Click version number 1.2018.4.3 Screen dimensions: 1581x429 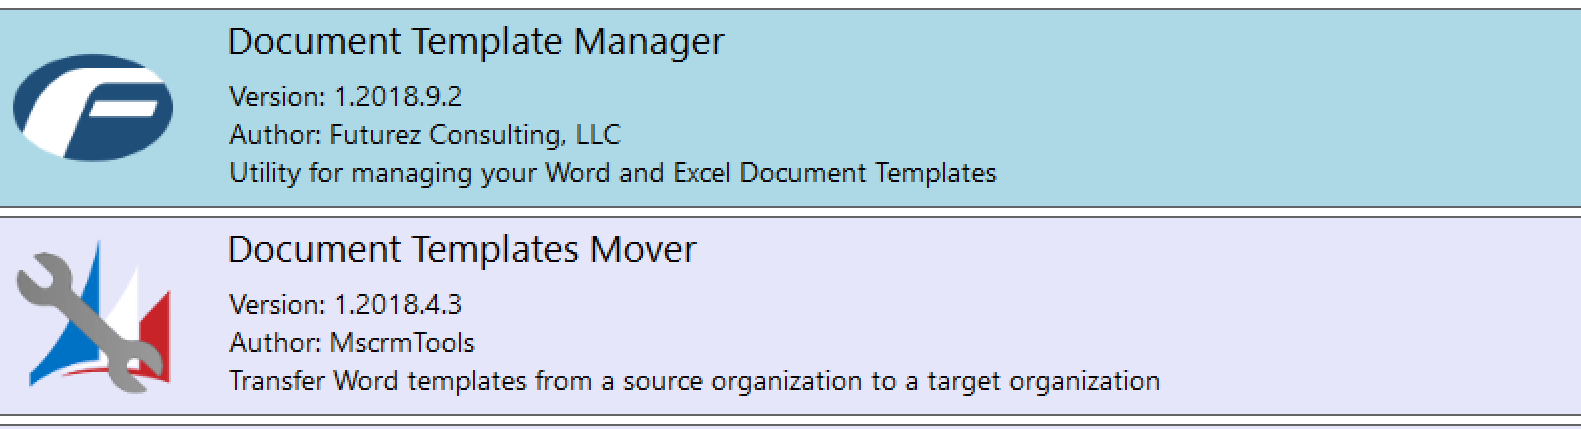click(x=397, y=305)
